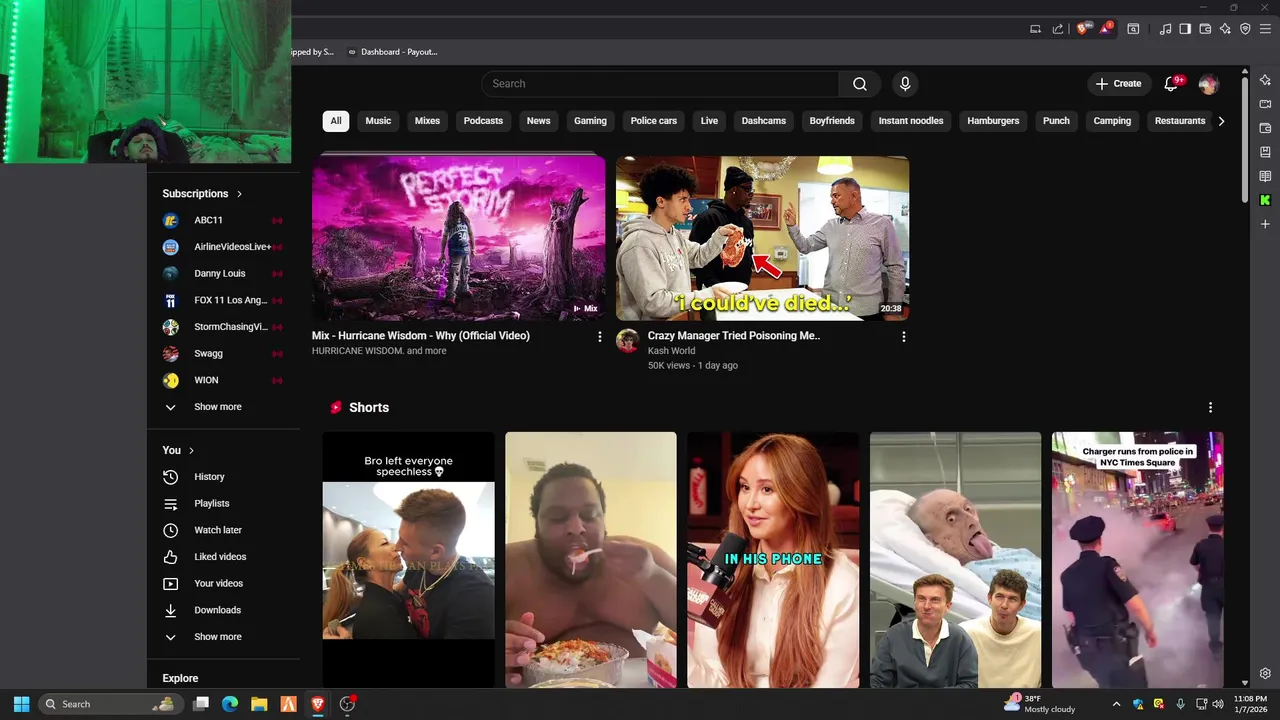Add a new item with sidebar plus icon
1280x720 pixels.
pyautogui.click(x=1265, y=224)
